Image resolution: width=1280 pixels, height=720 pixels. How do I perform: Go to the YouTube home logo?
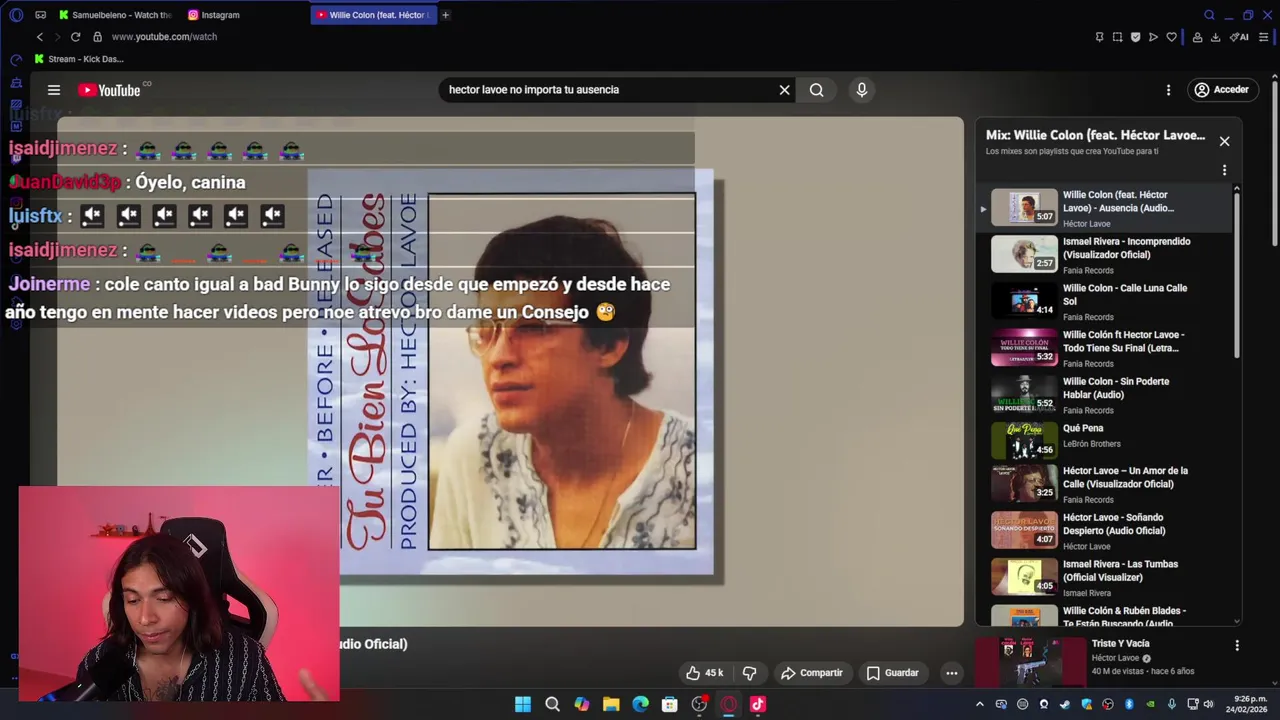pos(109,90)
